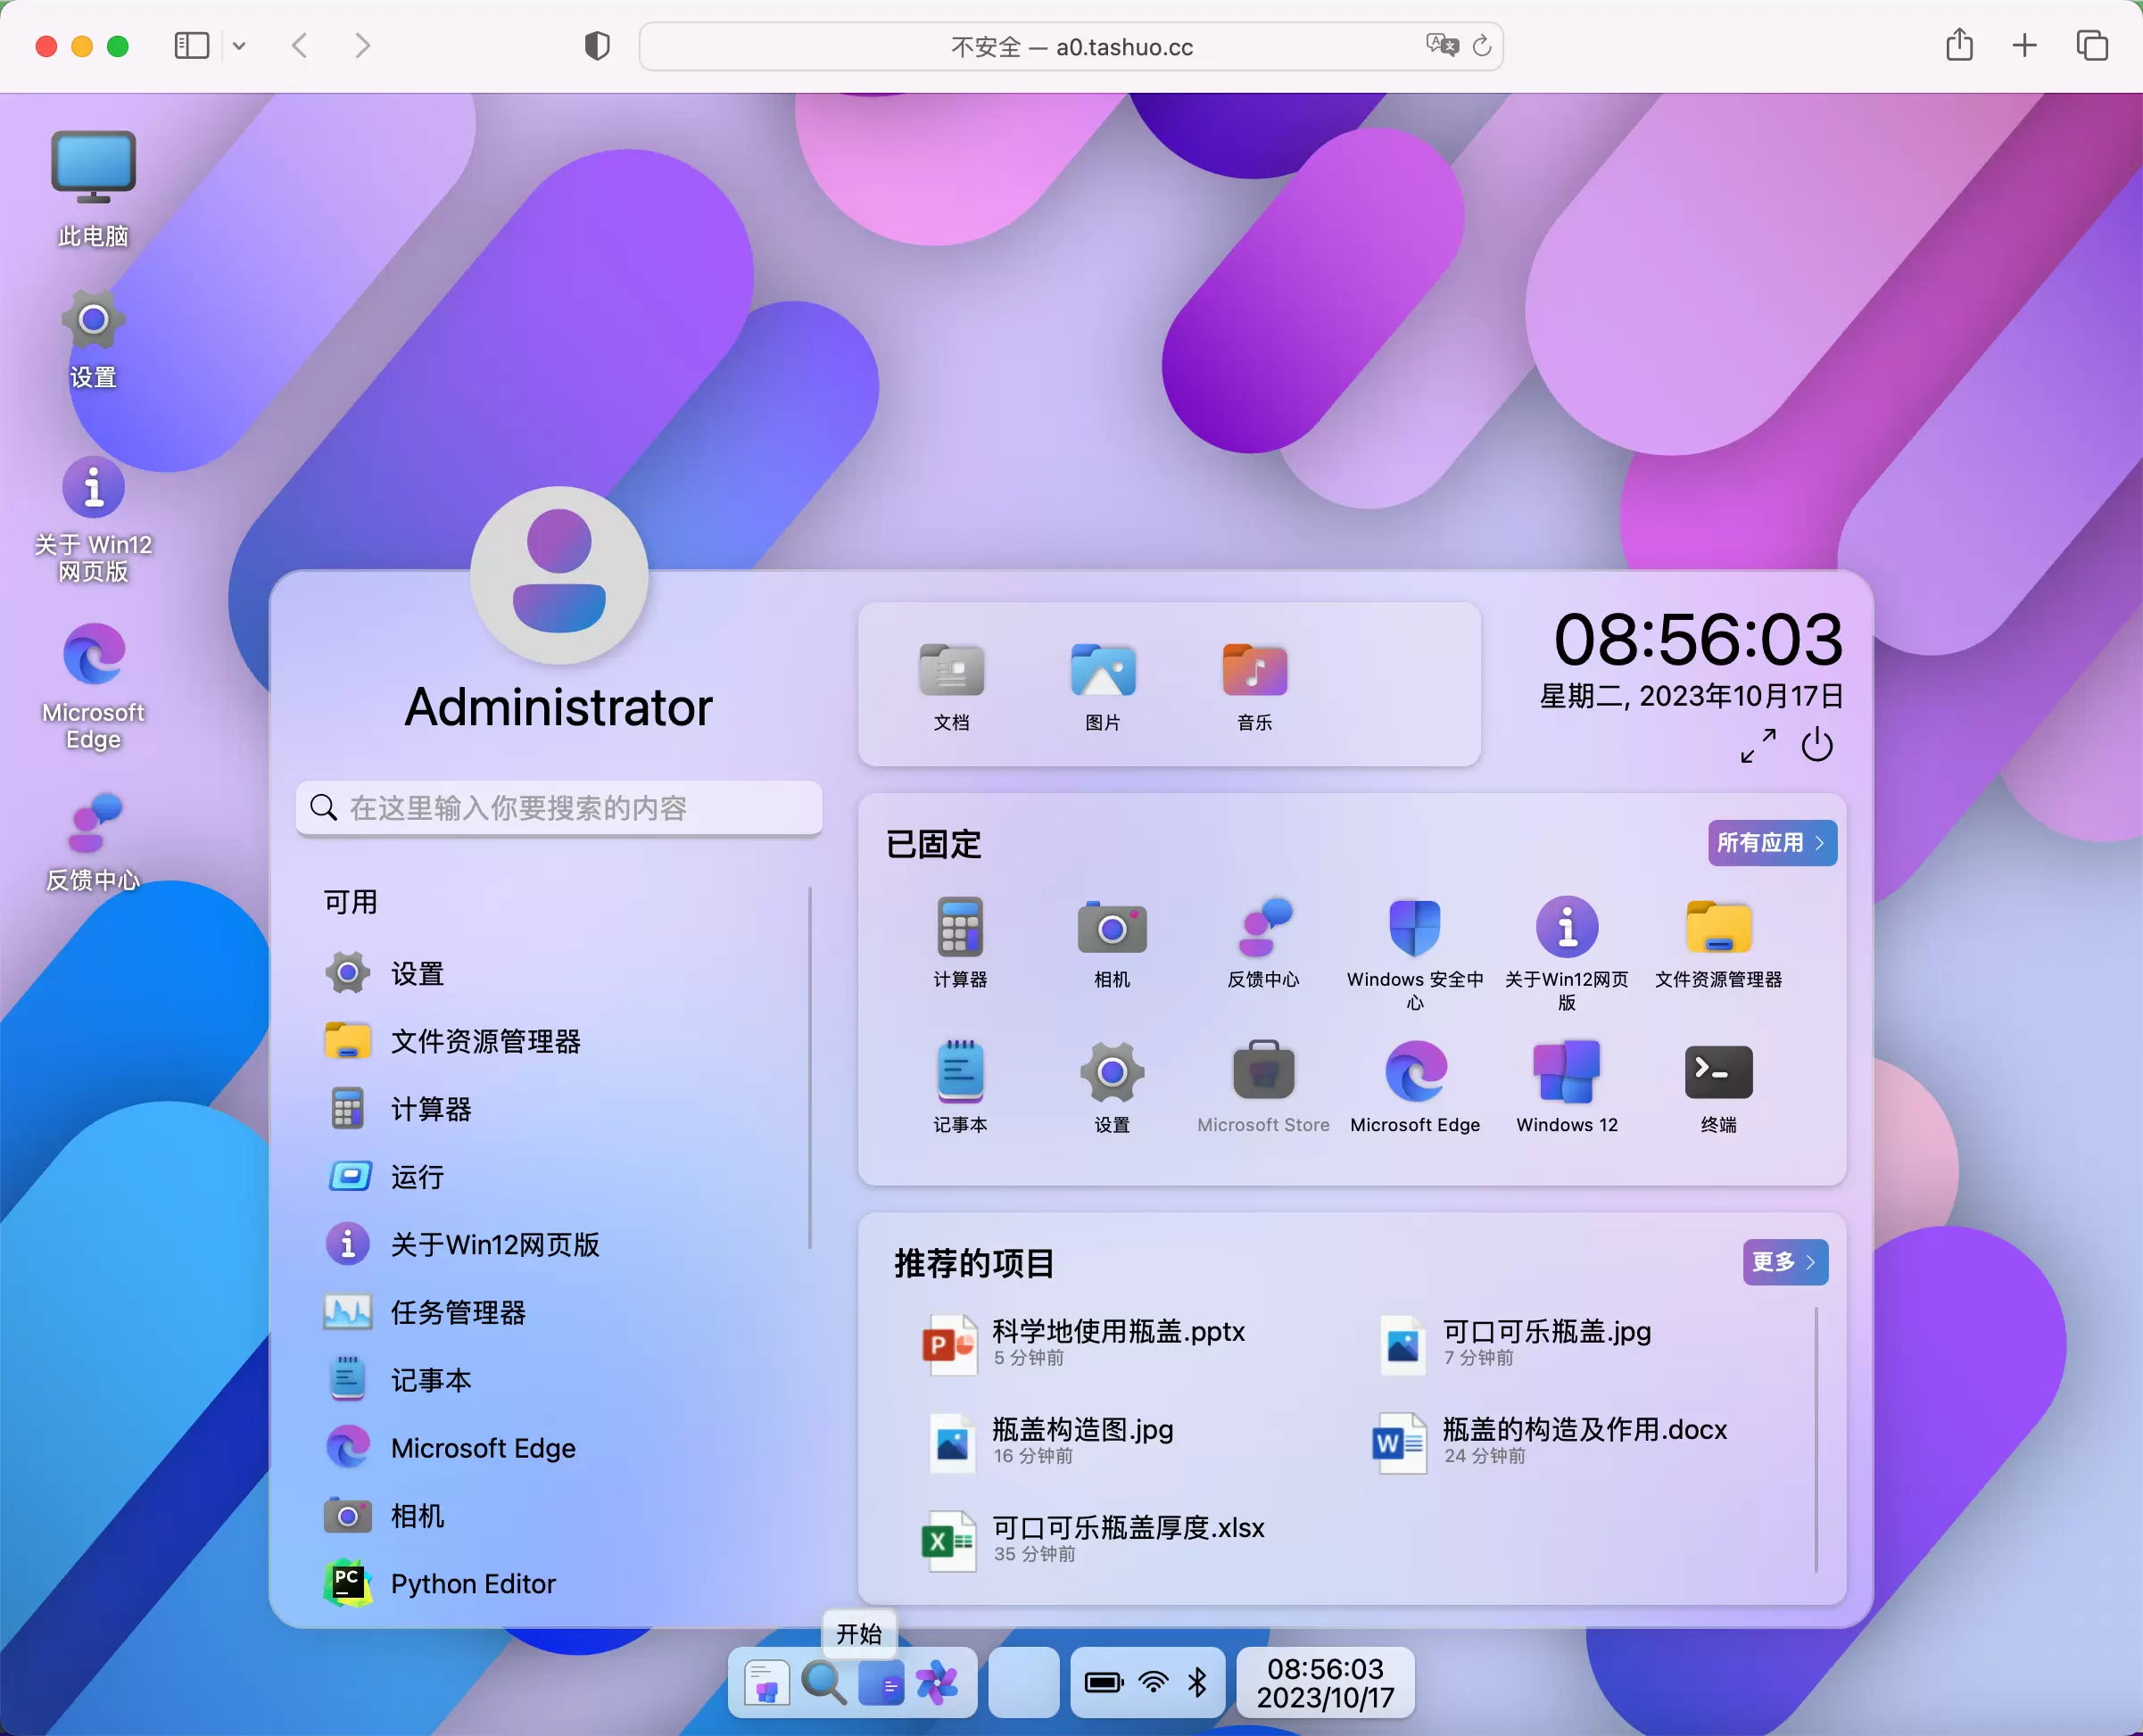Click the taskbar pinwheel icon

[937, 1684]
